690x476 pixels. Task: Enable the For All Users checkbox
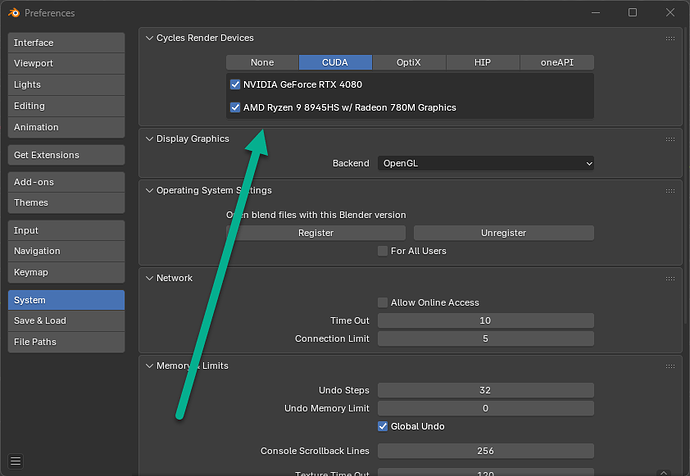click(383, 251)
